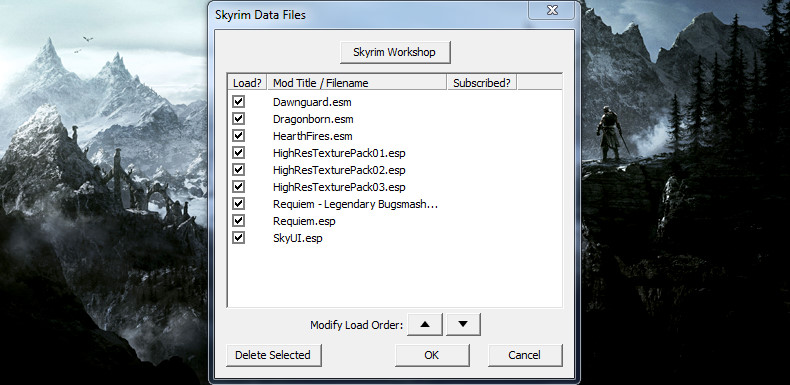This screenshot has height=385, width=790.
Task: Uncheck HighResTexturePack02.esp checkbox
Action: click(x=238, y=169)
